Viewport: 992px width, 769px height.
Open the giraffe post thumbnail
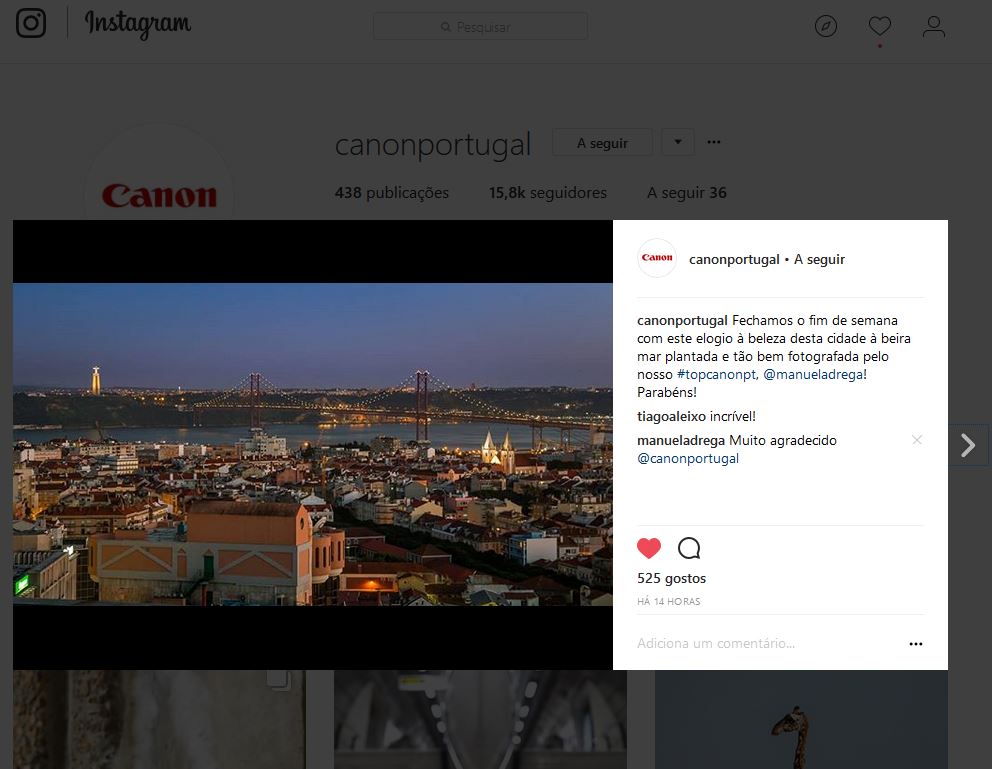pos(801,720)
